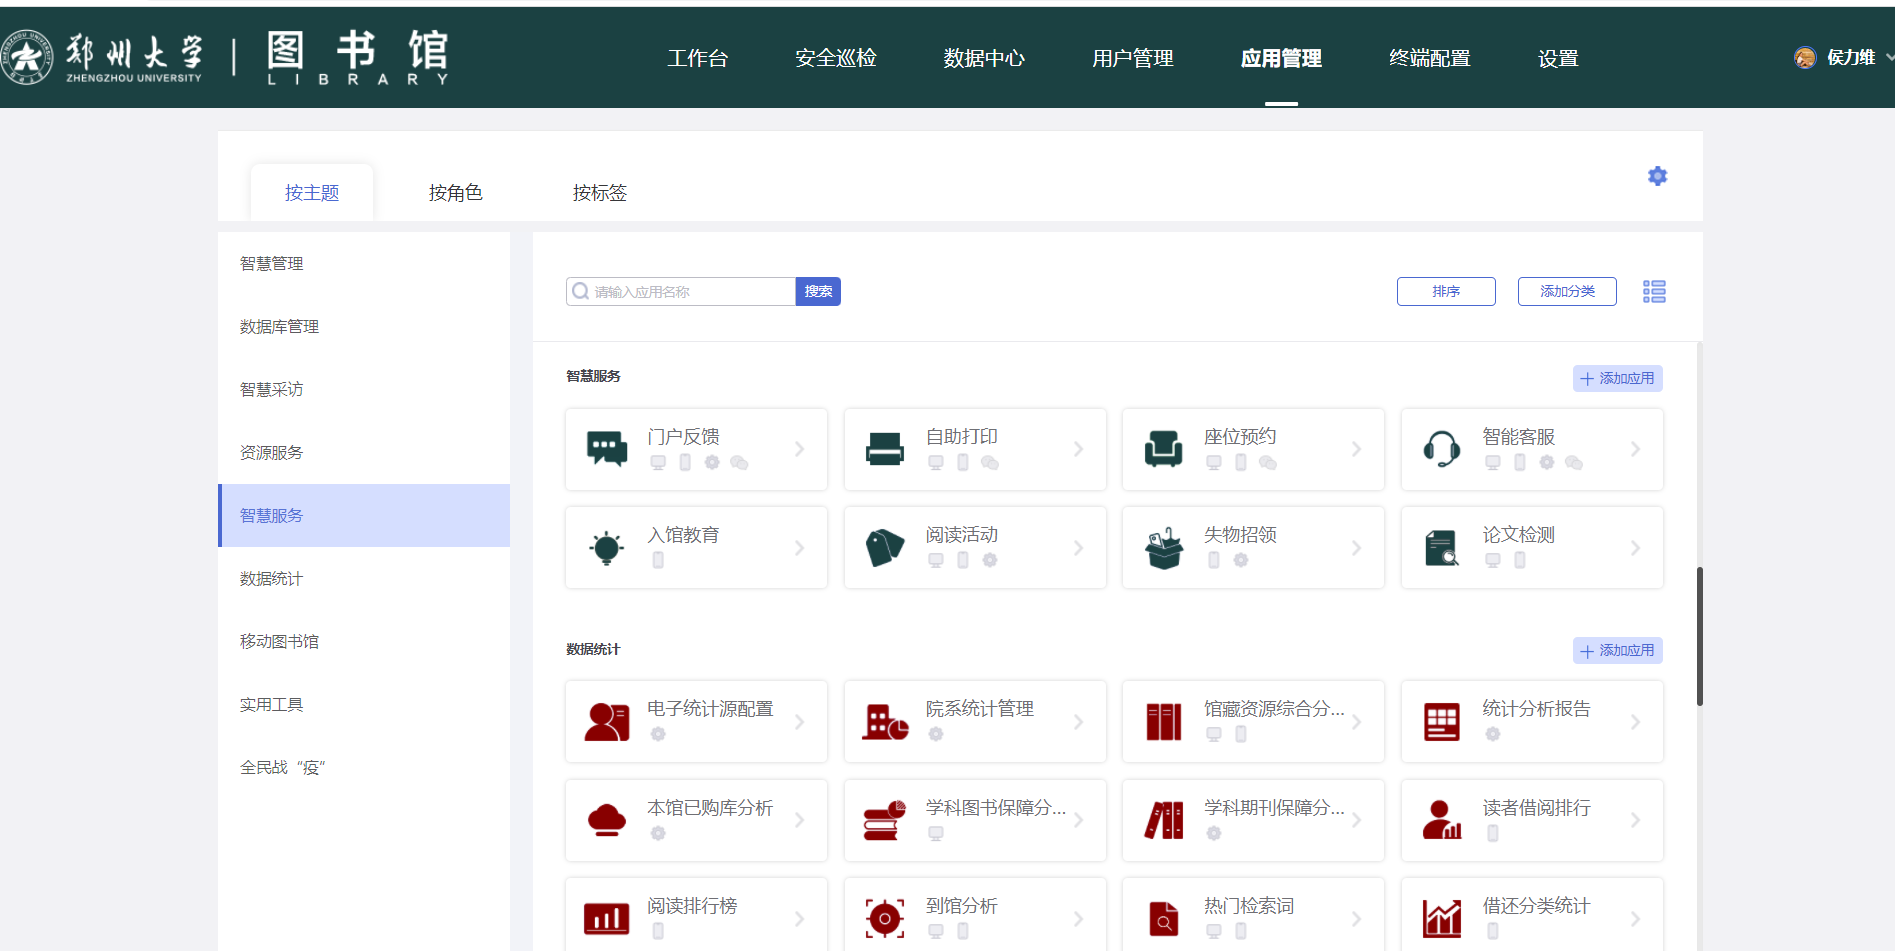
Task: Click the 失物招领 box icon
Action: pos(1163,548)
